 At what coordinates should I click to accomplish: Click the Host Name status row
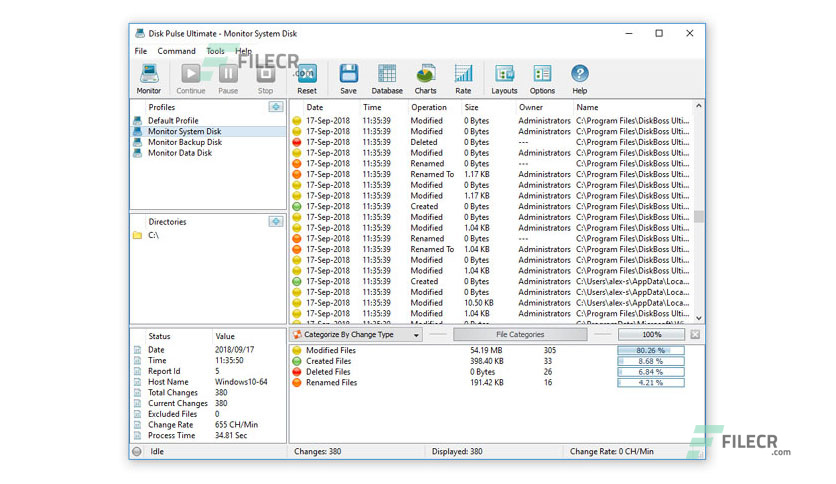[x=208, y=382]
